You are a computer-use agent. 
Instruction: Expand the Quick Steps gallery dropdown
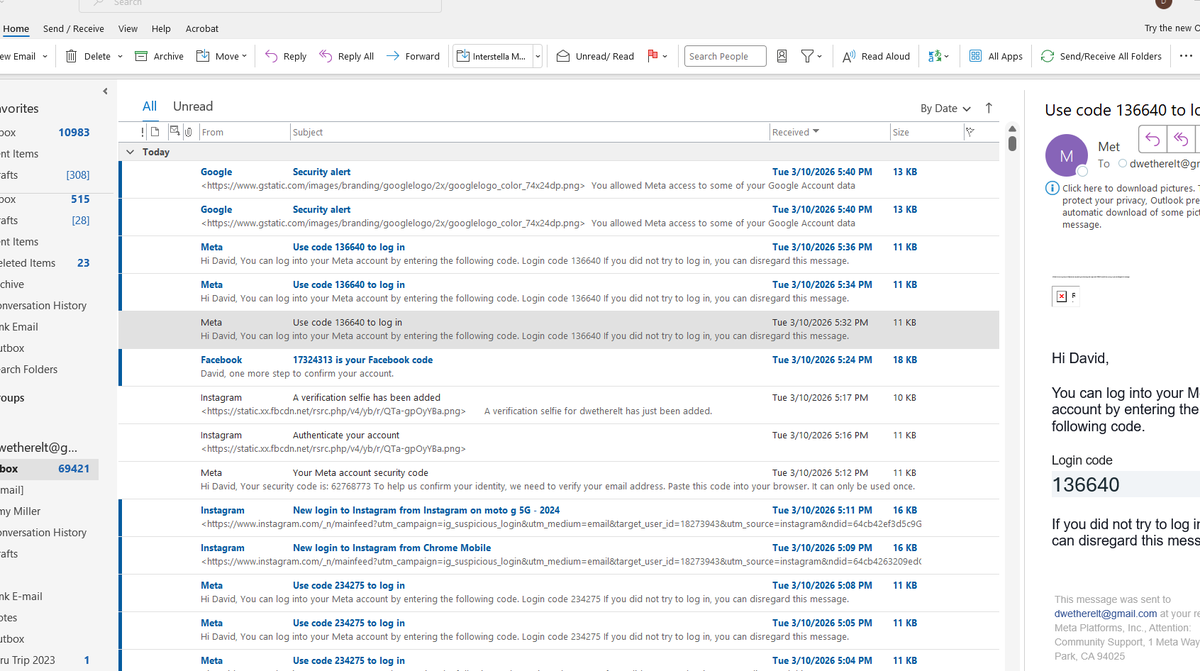(537, 56)
